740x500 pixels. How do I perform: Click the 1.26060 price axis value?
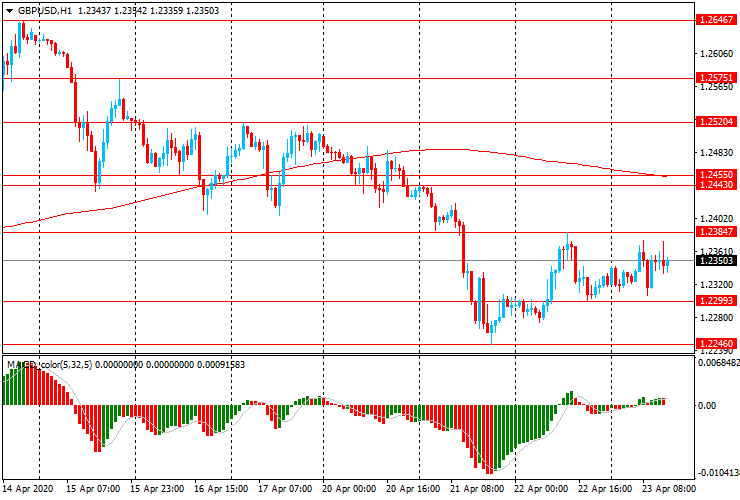click(716, 54)
